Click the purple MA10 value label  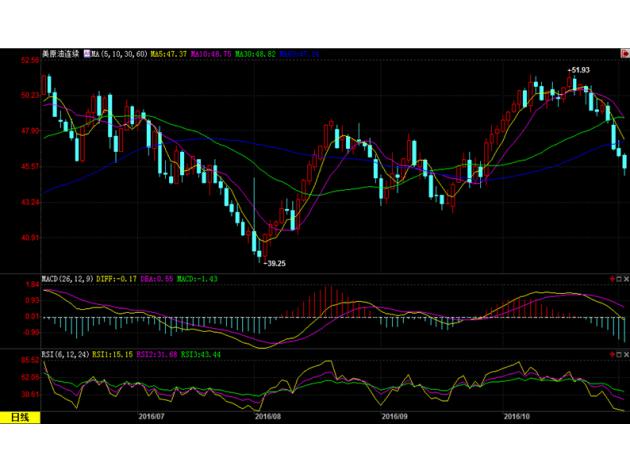(211, 53)
